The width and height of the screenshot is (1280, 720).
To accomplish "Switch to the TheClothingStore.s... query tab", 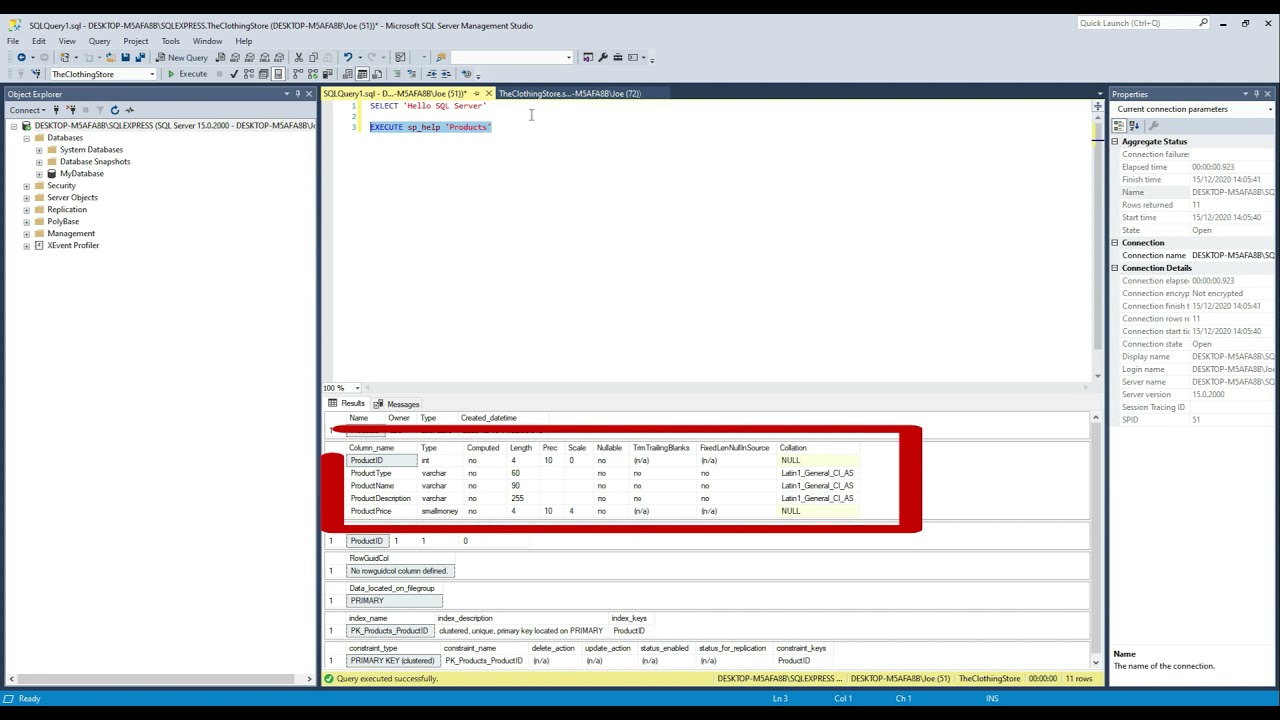I will pos(569,93).
